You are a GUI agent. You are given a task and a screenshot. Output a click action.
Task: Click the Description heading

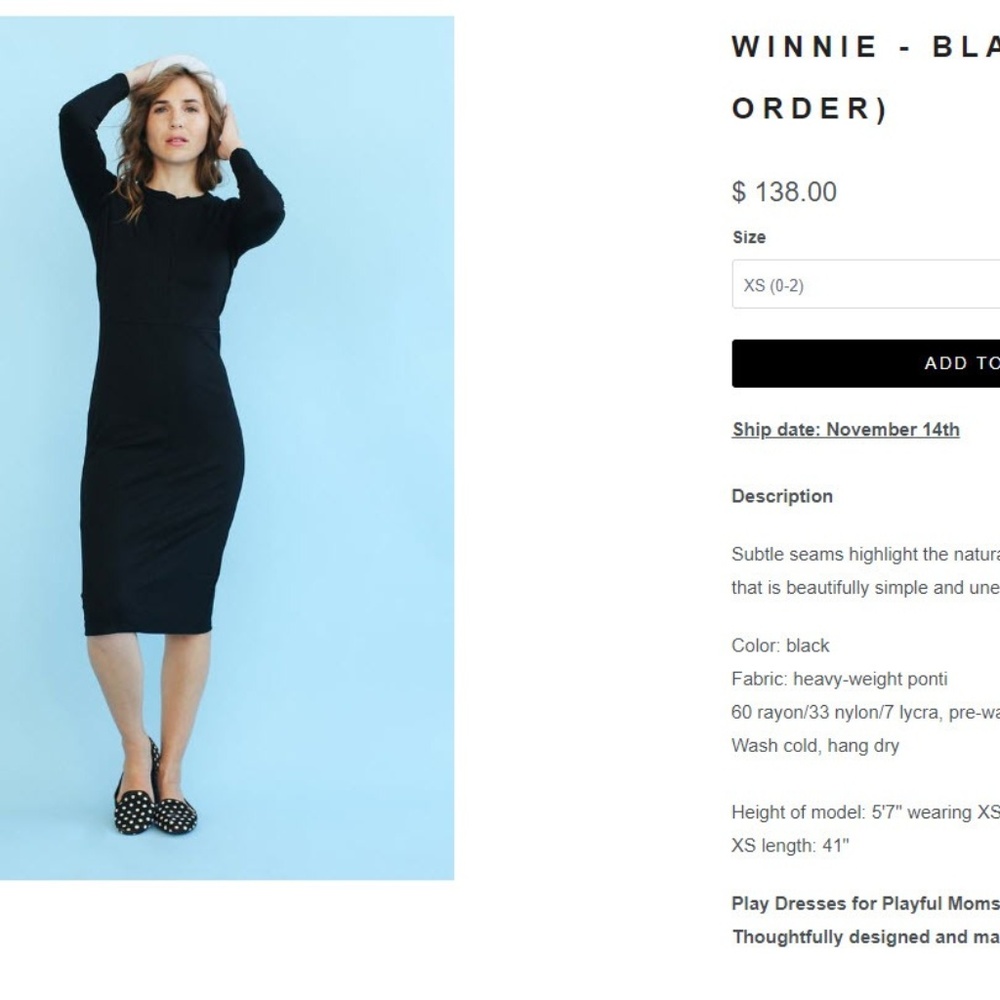[782, 496]
